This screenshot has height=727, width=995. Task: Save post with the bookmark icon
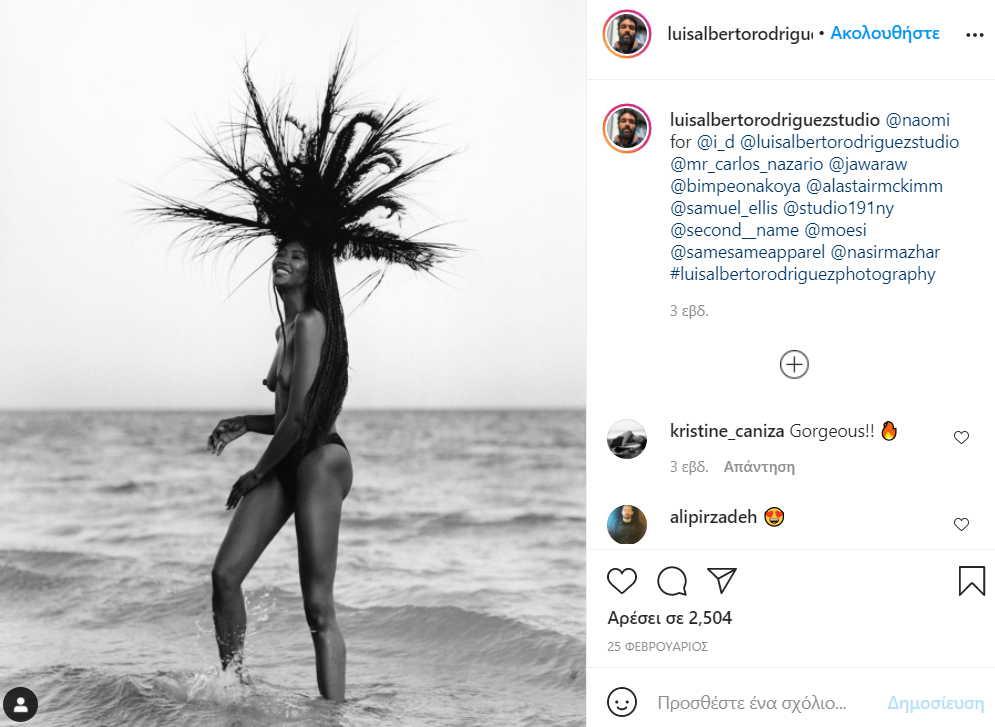(971, 580)
